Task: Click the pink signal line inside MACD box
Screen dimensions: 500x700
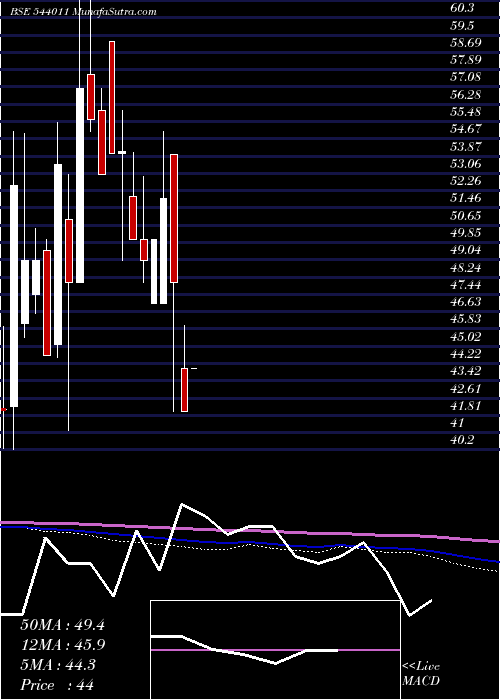Action: 275,650
